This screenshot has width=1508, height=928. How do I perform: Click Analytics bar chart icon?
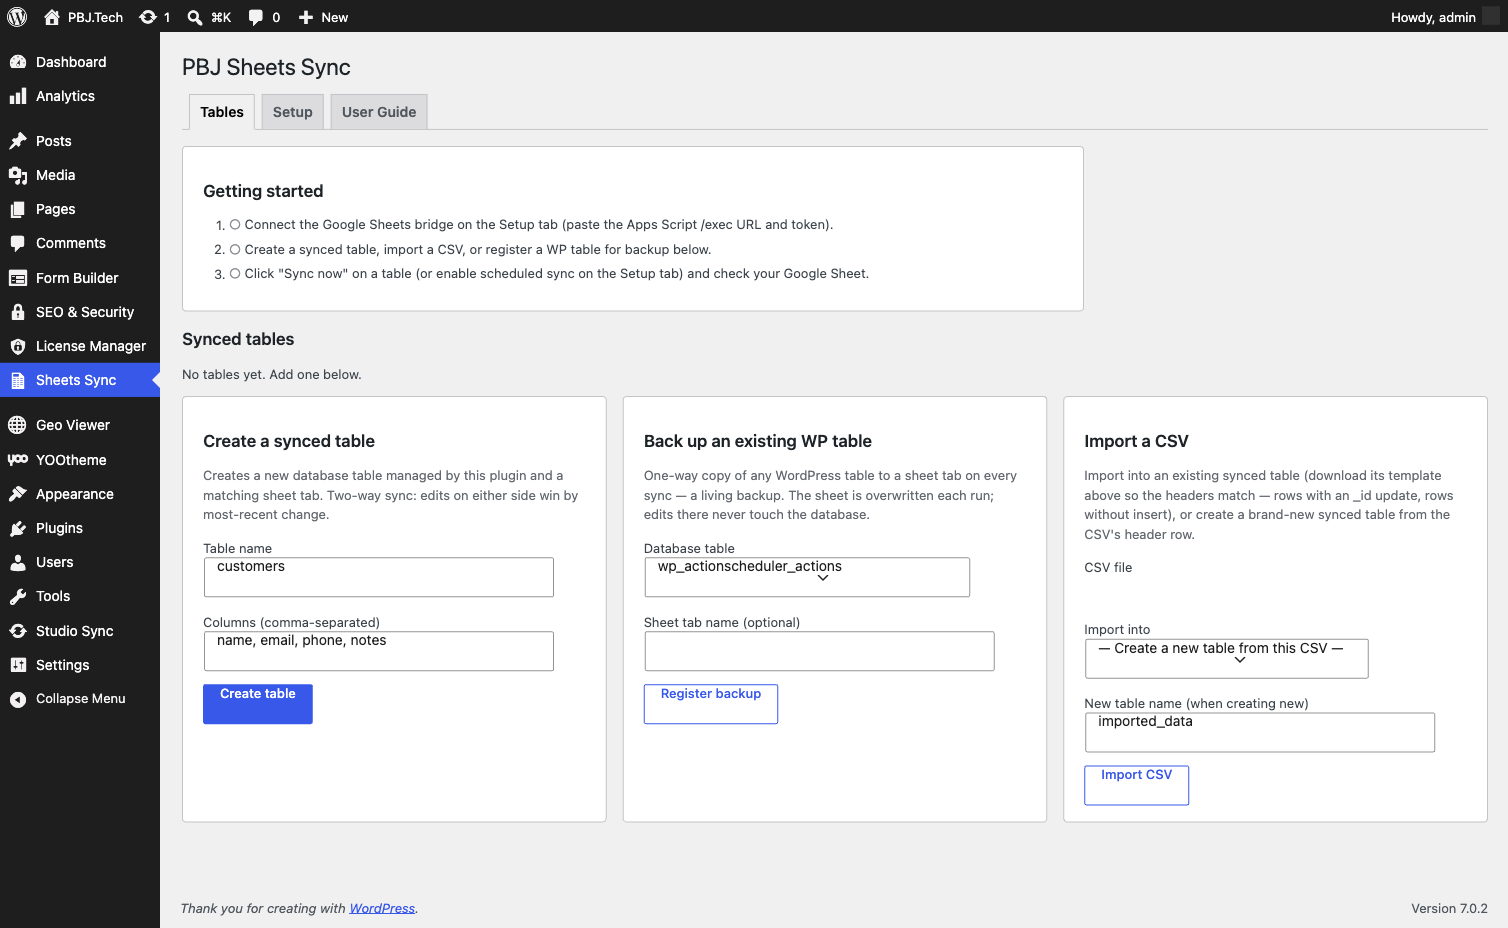18,96
